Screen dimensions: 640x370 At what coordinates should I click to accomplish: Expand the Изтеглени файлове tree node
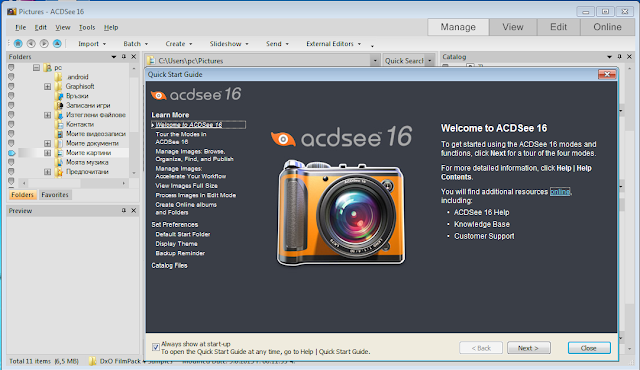tap(47, 115)
